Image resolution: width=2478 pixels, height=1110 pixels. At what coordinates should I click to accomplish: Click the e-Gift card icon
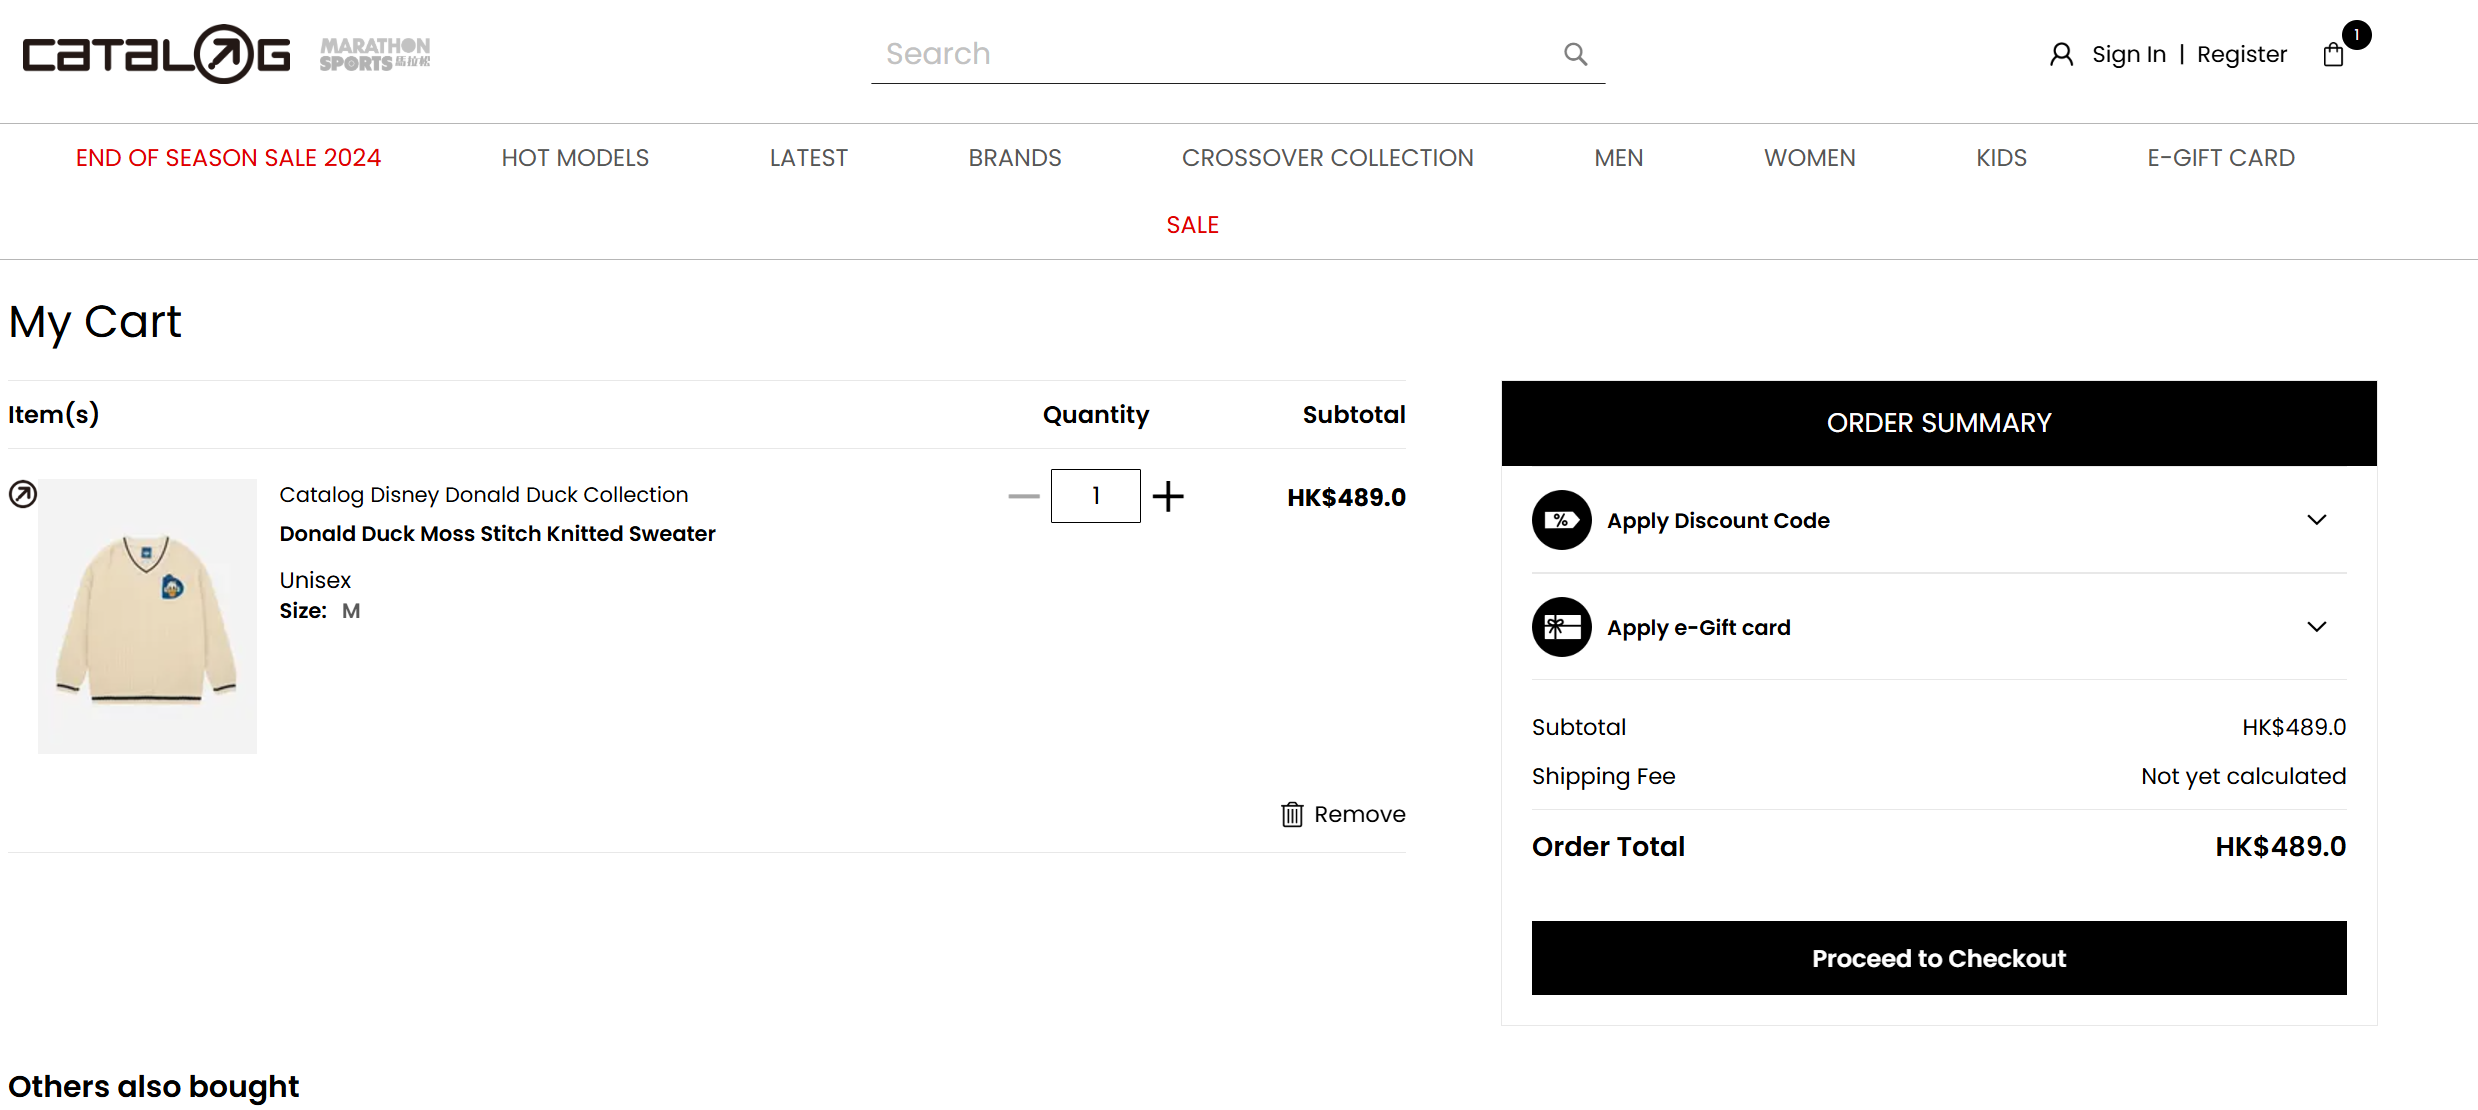tap(1562, 627)
